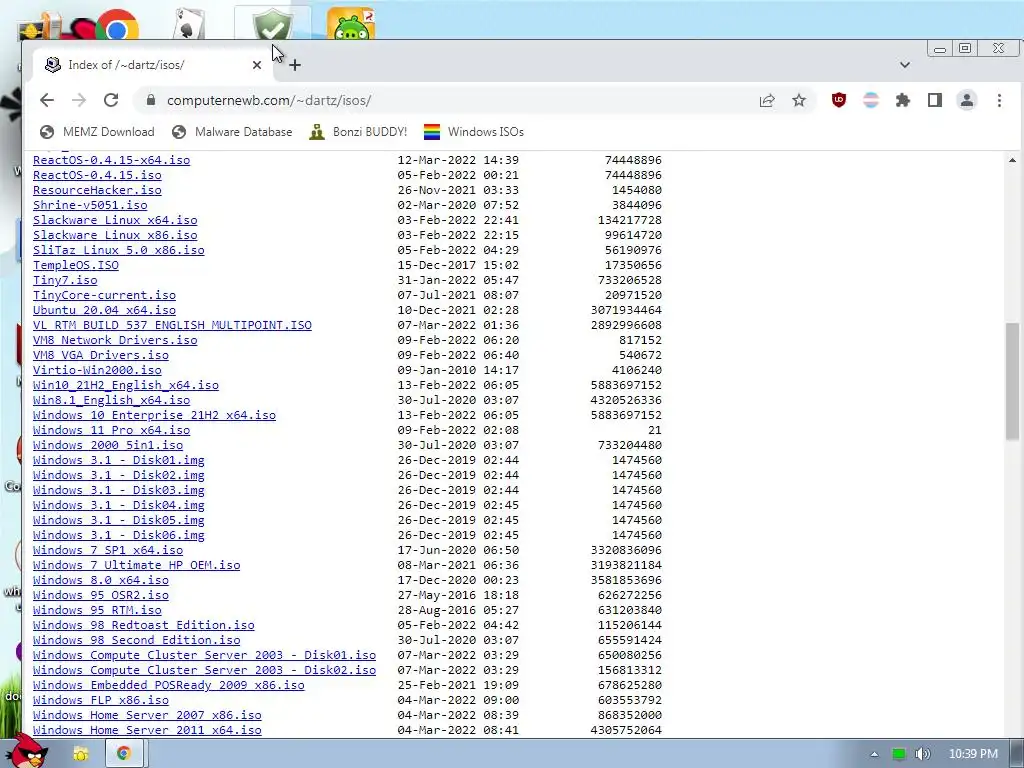Open the Bad Piggies desktop icon

pos(351,25)
